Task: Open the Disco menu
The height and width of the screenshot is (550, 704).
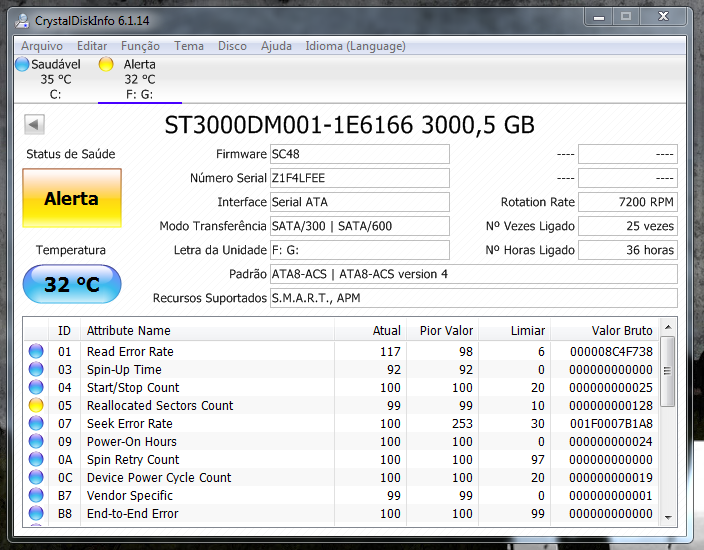Action: click(232, 46)
